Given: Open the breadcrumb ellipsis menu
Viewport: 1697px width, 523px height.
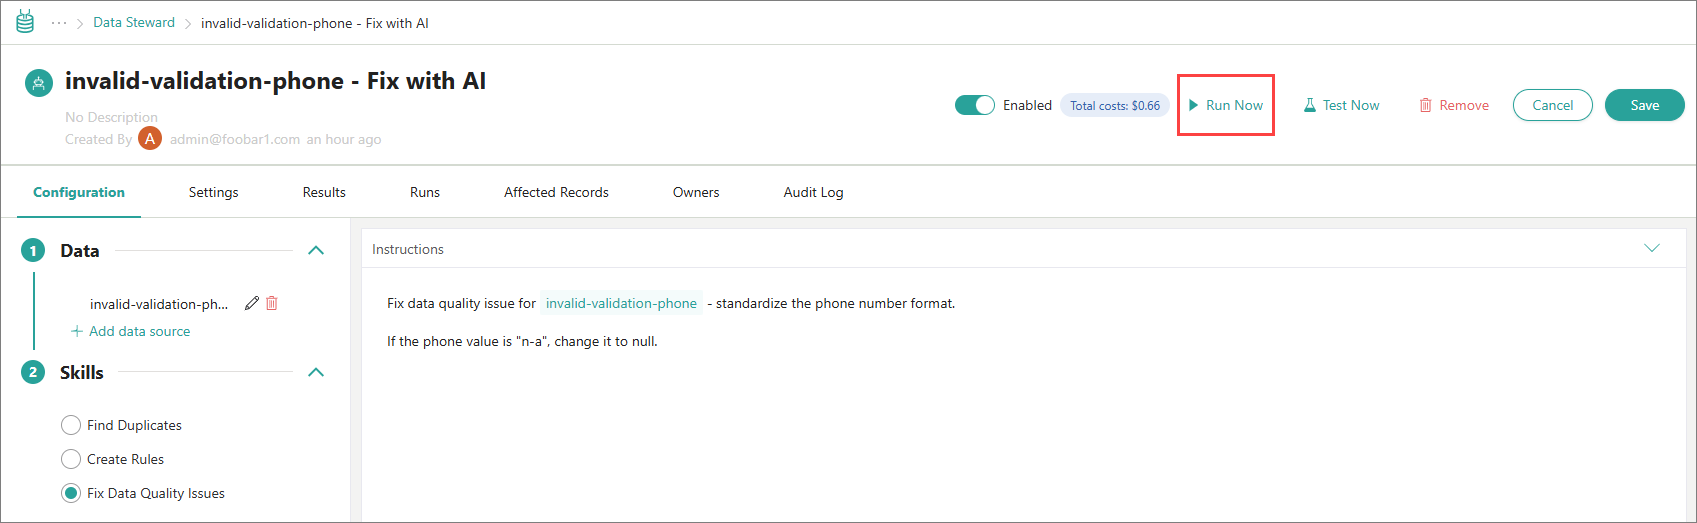Looking at the screenshot, I should pyautogui.click(x=59, y=23).
